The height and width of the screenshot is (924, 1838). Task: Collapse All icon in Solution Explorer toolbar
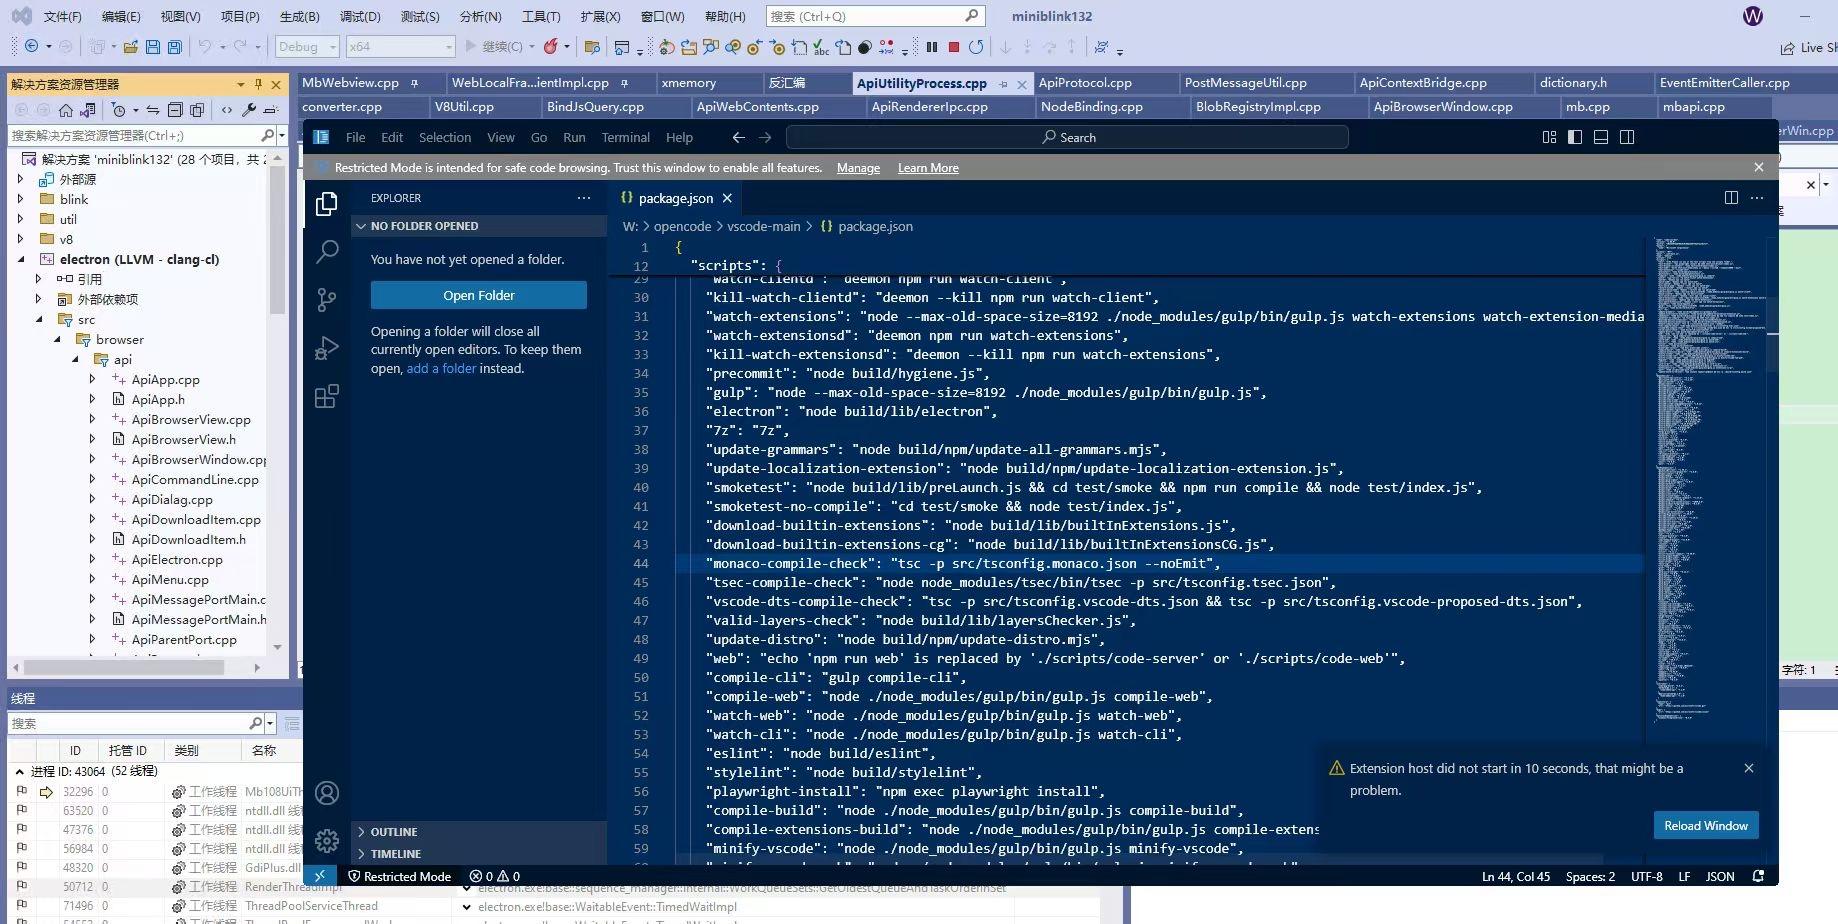(x=175, y=110)
